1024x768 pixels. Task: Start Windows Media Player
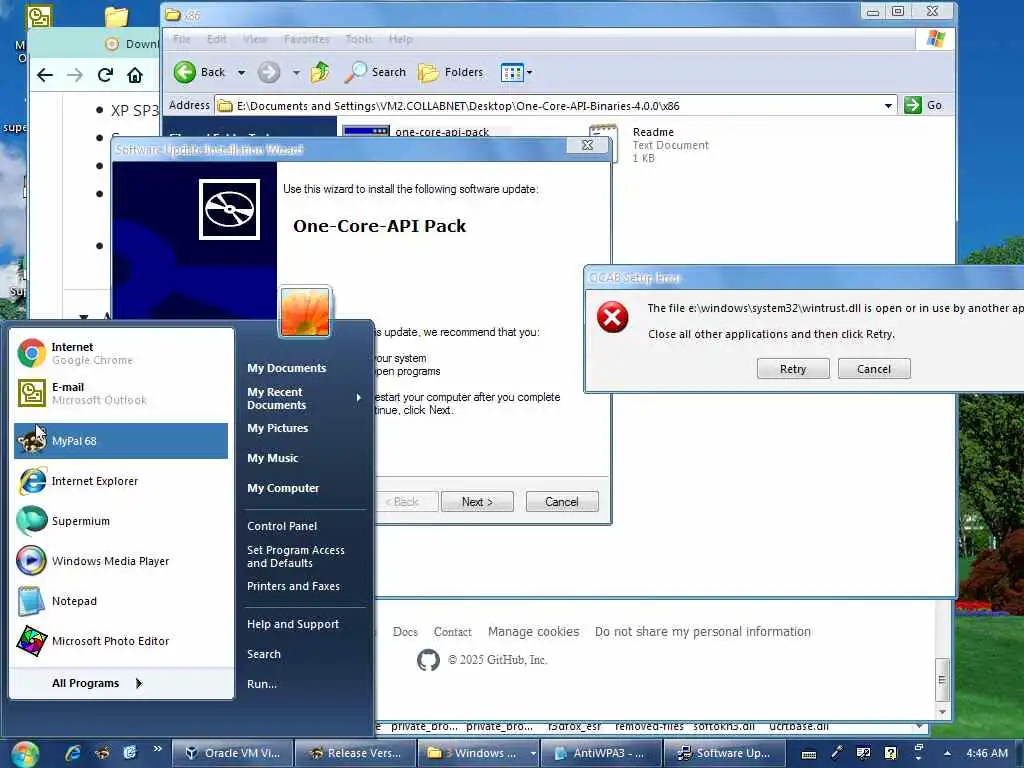(121, 561)
